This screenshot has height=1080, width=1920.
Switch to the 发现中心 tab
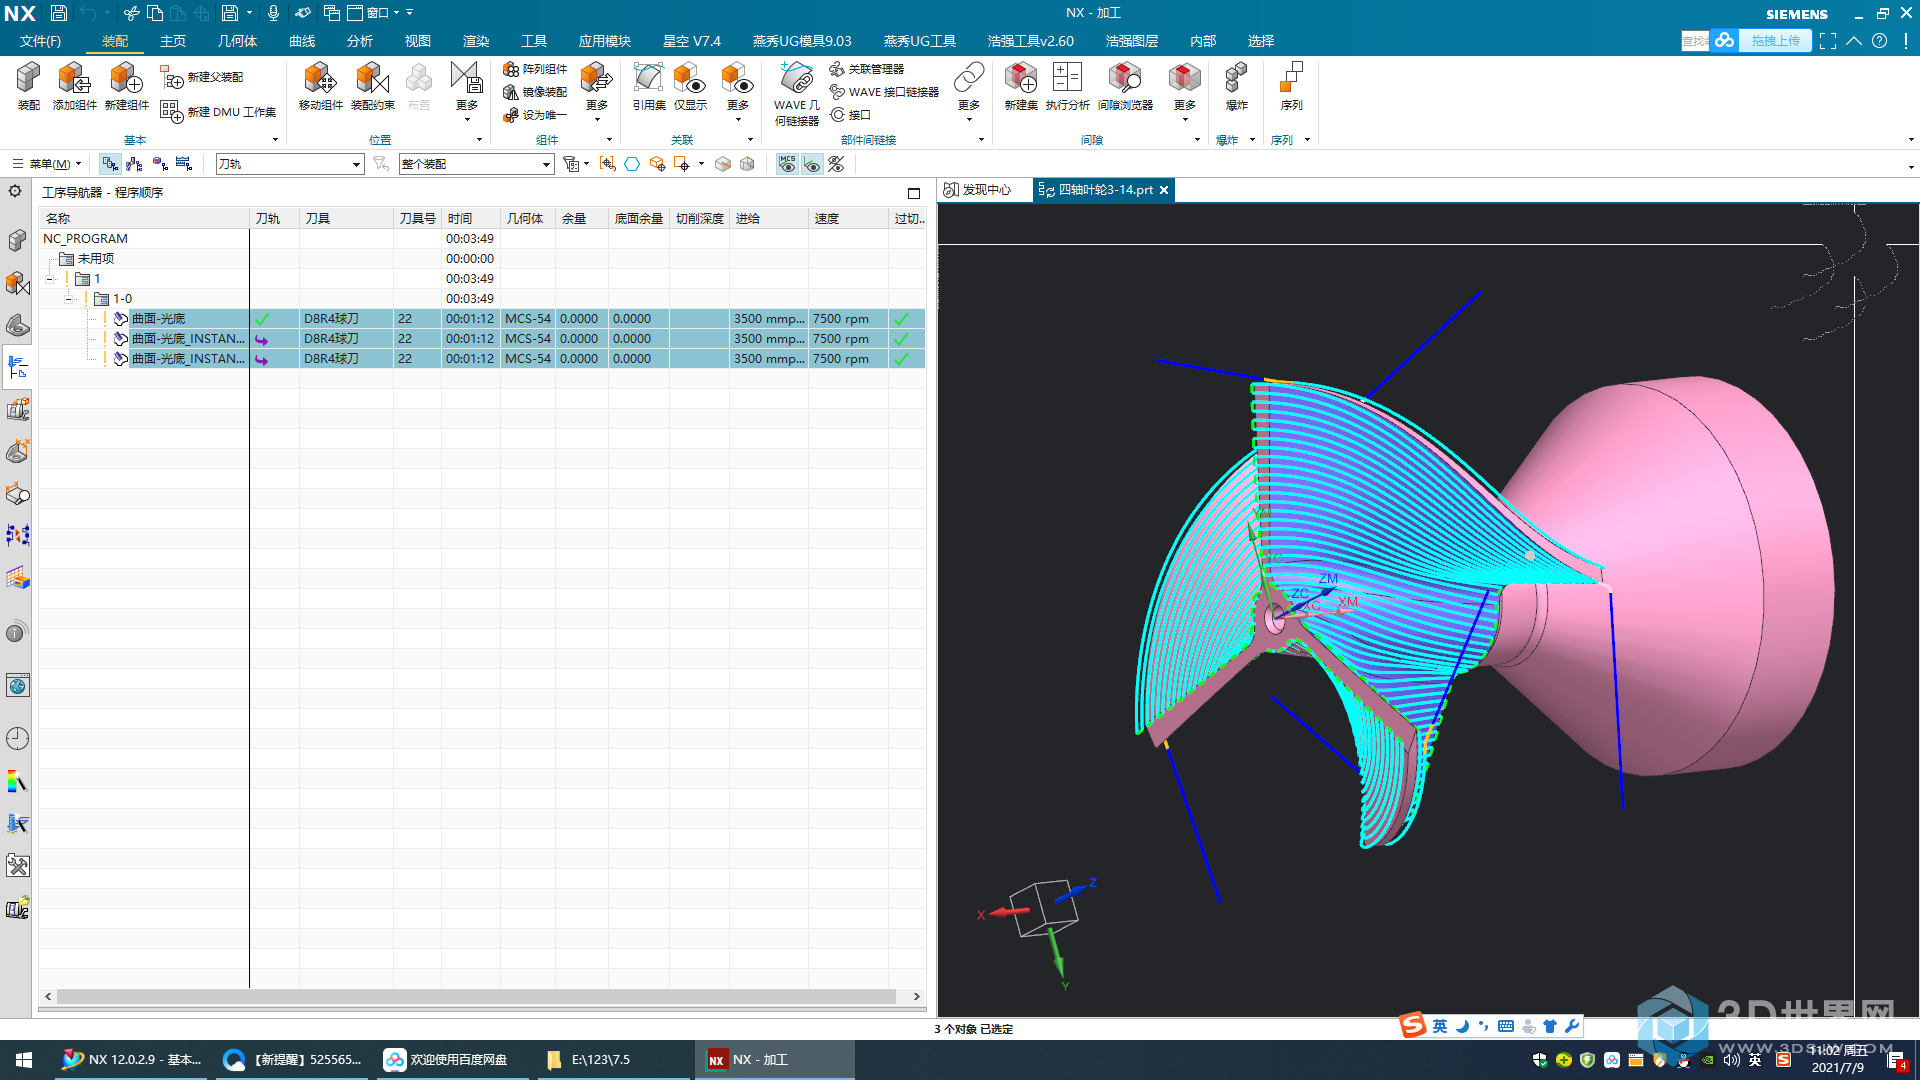[x=977, y=190]
